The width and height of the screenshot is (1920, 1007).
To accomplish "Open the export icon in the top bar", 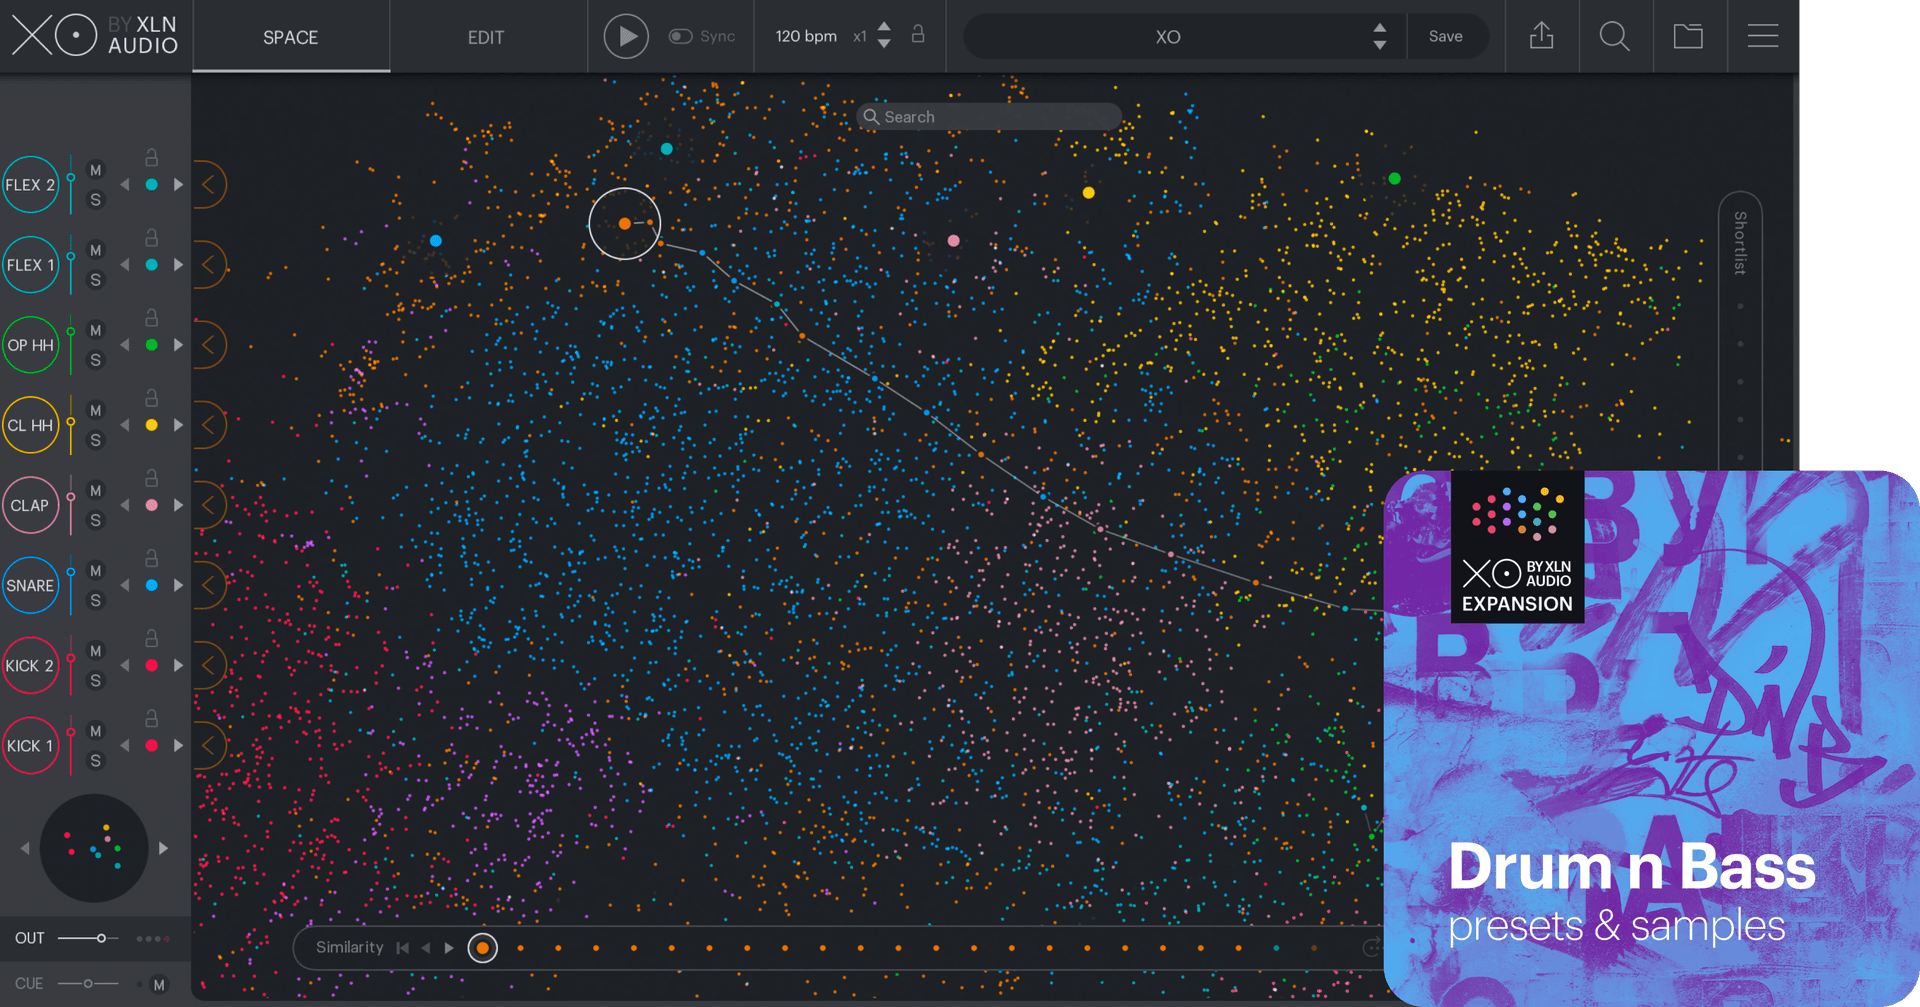I will point(1542,36).
